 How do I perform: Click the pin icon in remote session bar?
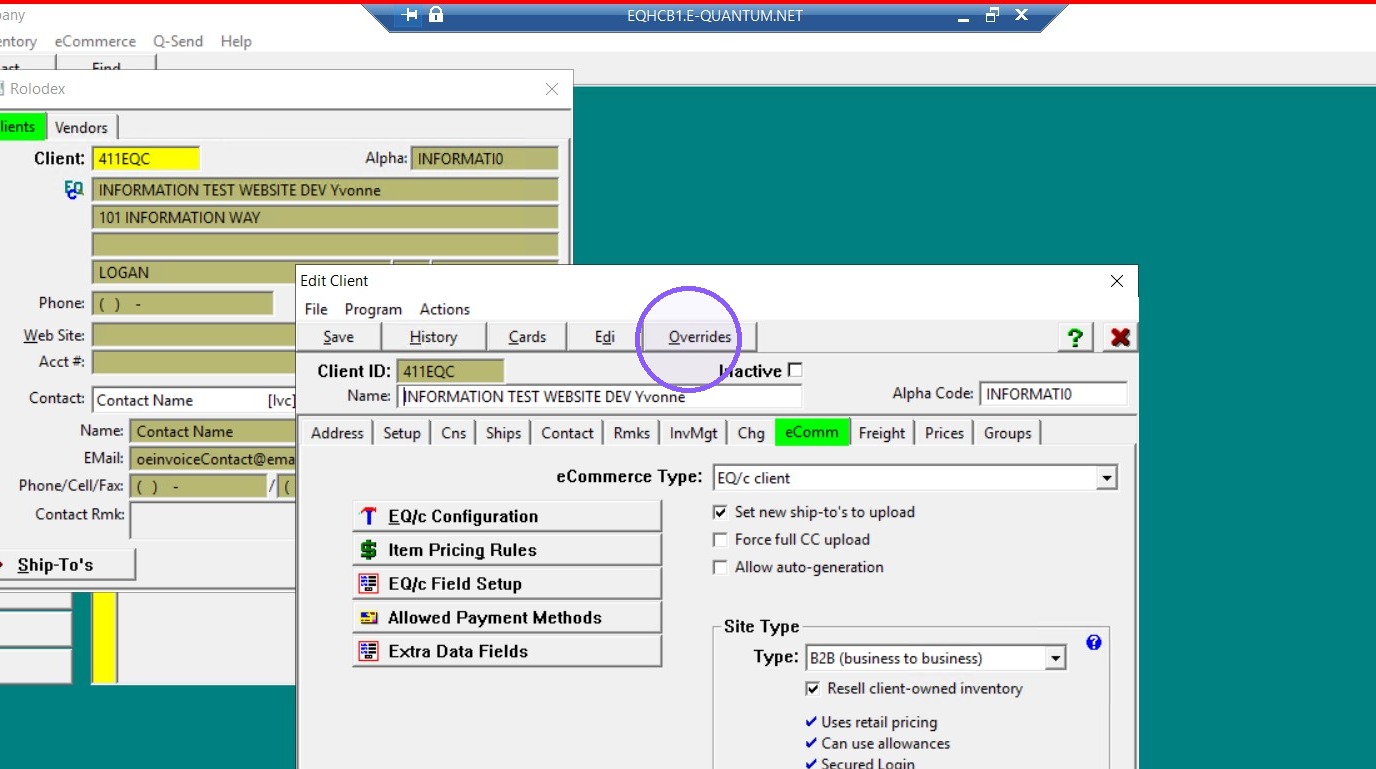409,15
